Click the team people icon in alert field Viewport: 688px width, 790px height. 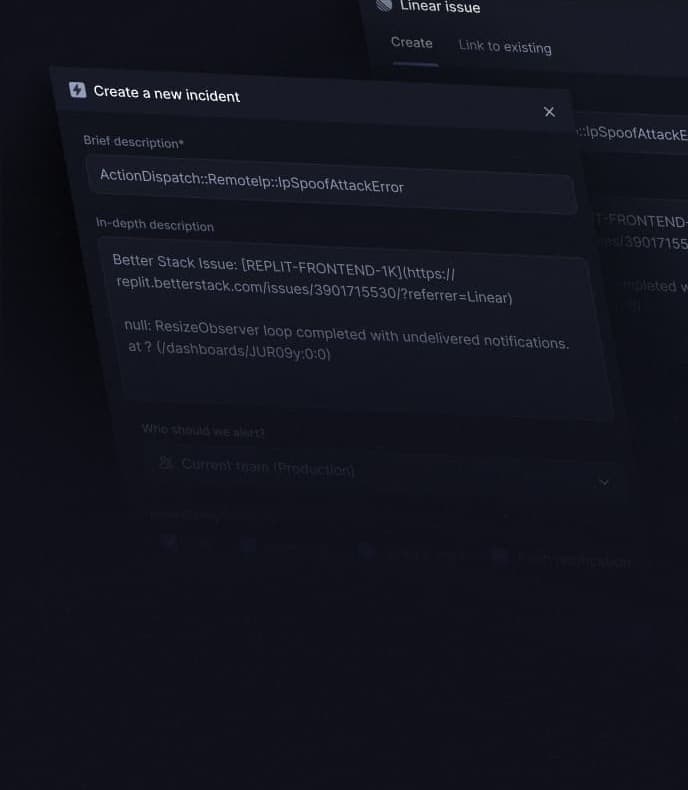166,463
